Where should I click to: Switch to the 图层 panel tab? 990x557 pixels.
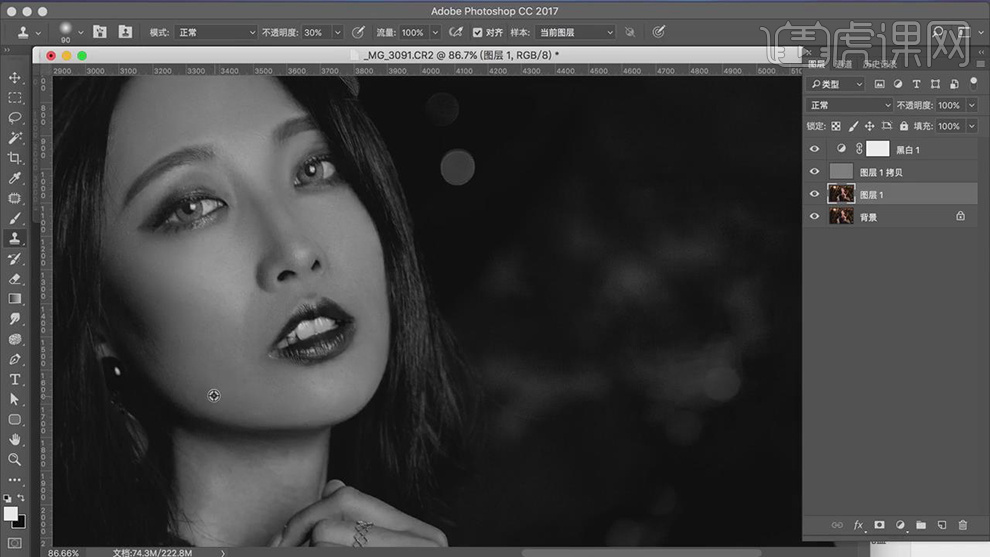pyautogui.click(x=816, y=64)
